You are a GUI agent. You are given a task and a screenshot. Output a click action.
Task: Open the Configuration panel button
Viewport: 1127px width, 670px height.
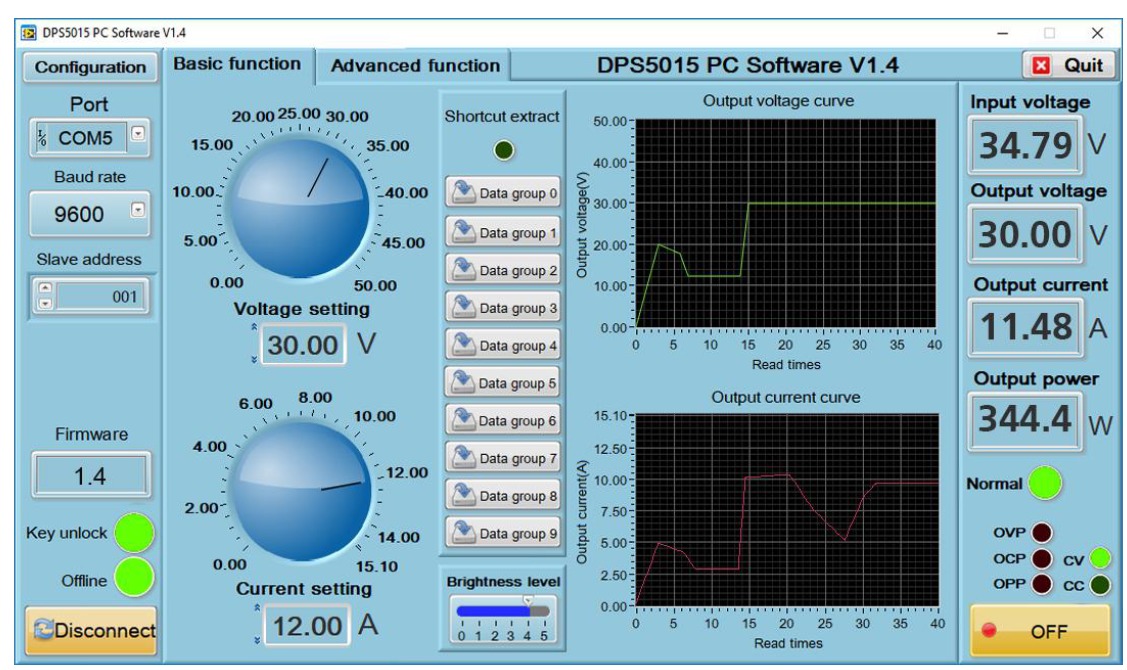tap(91, 67)
